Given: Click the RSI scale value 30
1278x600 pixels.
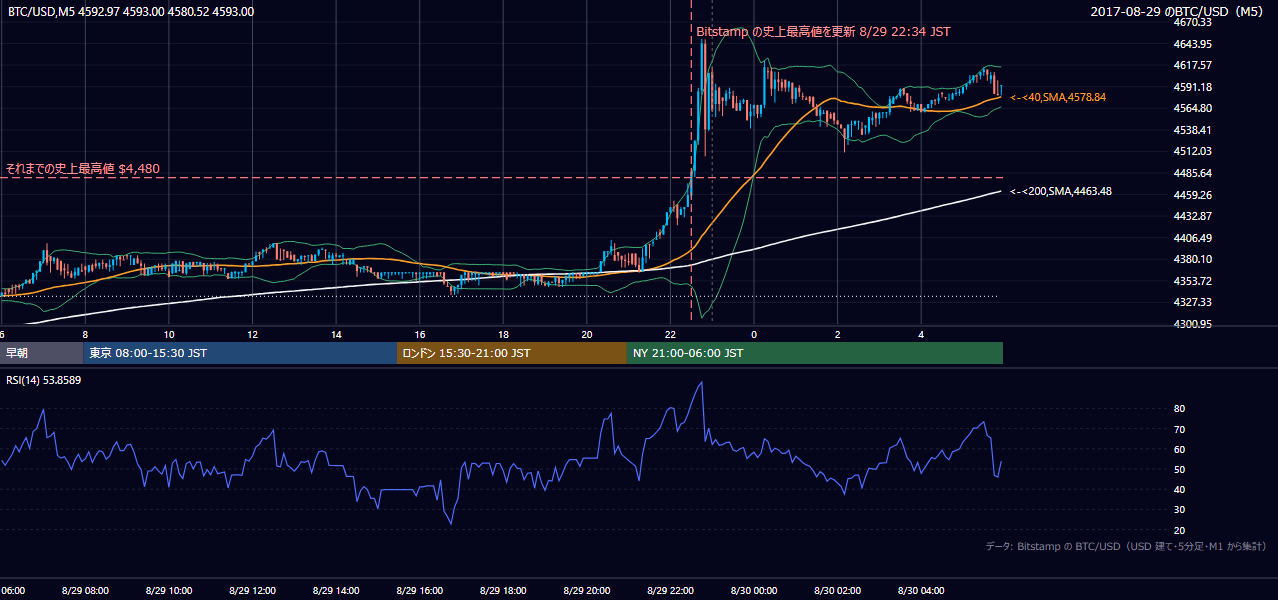Looking at the screenshot, I should 1179,510.
